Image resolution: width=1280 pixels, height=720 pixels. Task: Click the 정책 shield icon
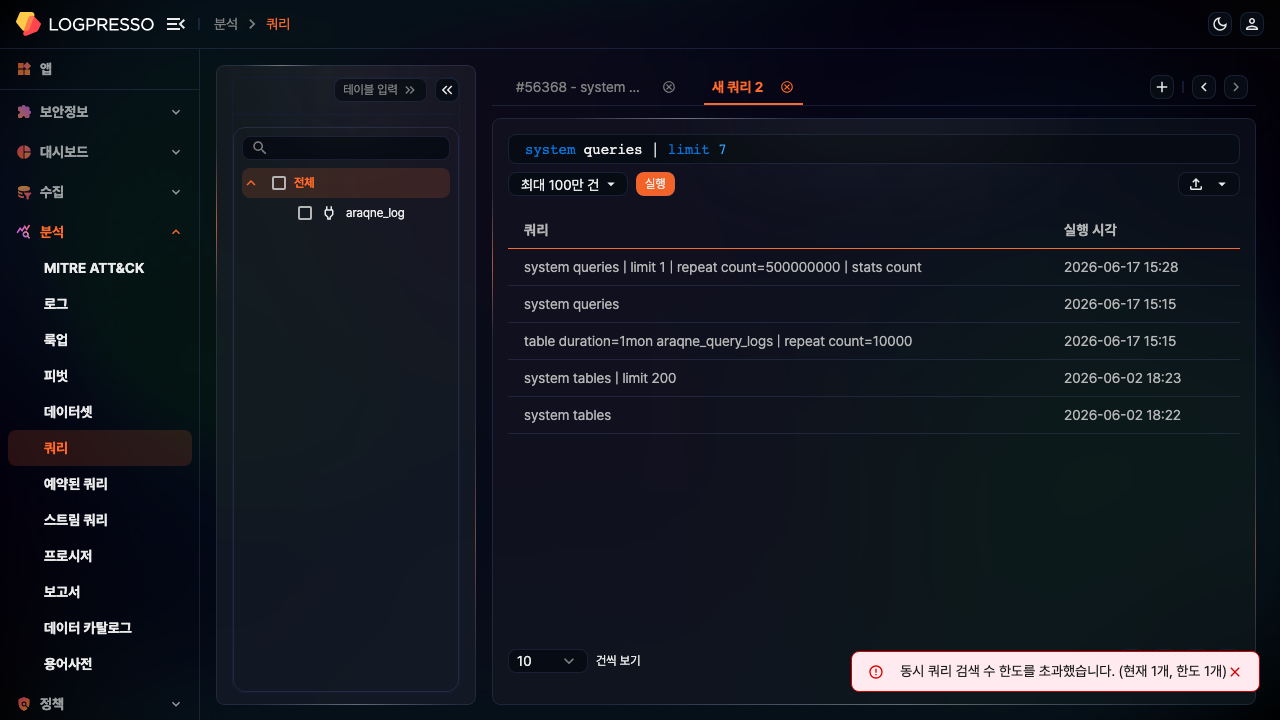tap(24, 704)
